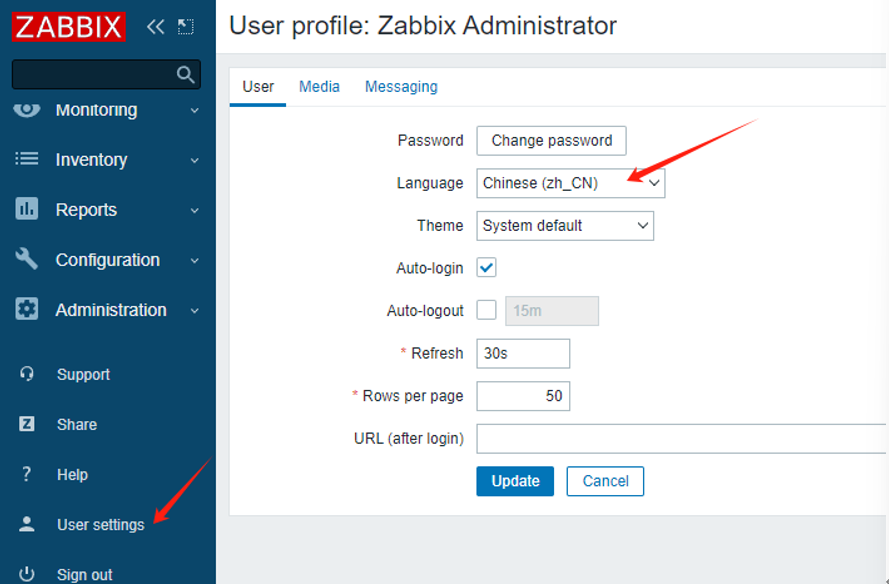Click the Configuration wrench icon
The height and width of the screenshot is (584, 889).
pyautogui.click(x=27, y=259)
